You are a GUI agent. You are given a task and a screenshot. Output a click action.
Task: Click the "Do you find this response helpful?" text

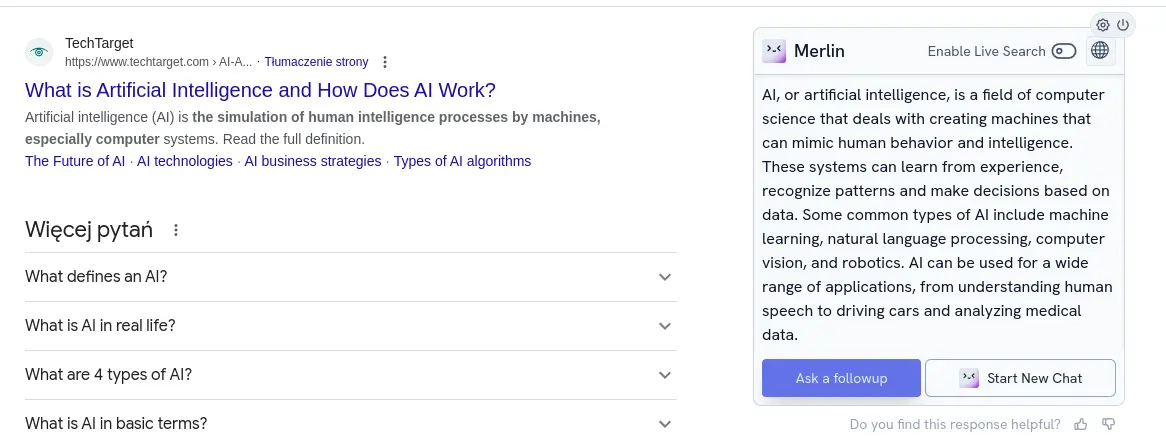click(x=956, y=424)
